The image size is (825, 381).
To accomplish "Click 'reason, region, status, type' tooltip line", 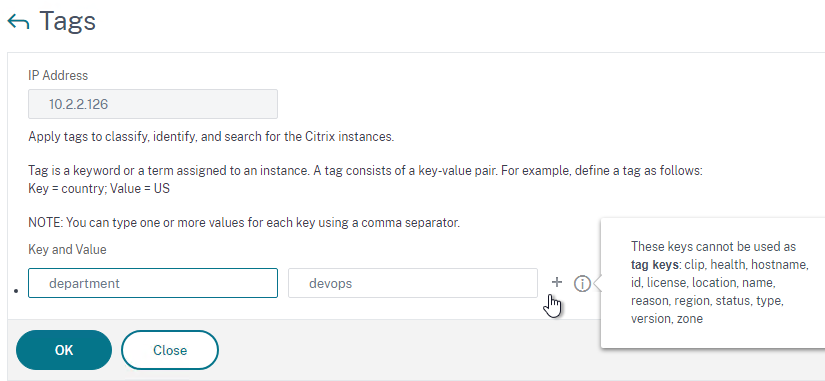I will [708, 301].
